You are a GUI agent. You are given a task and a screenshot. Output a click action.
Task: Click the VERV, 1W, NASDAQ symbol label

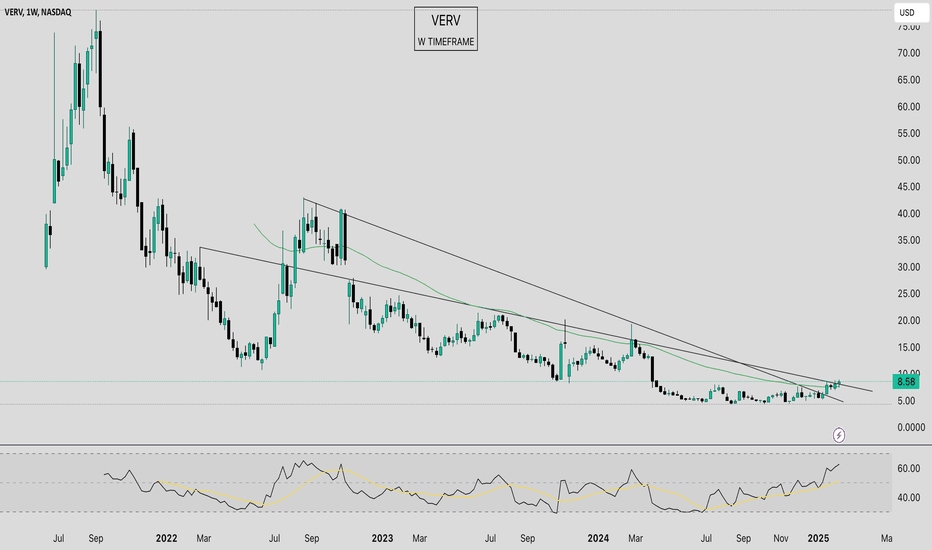38,12
